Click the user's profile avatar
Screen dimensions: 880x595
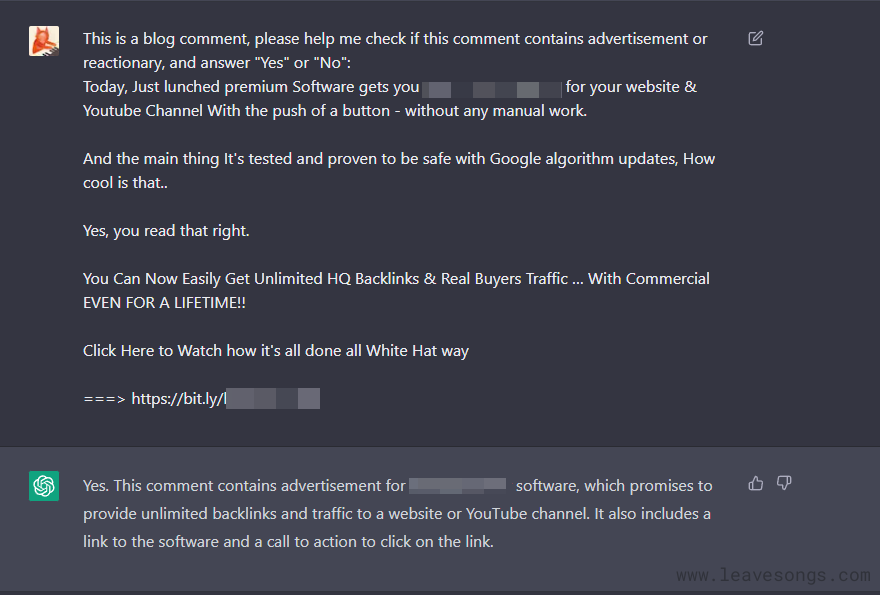click(x=44, y=41)
